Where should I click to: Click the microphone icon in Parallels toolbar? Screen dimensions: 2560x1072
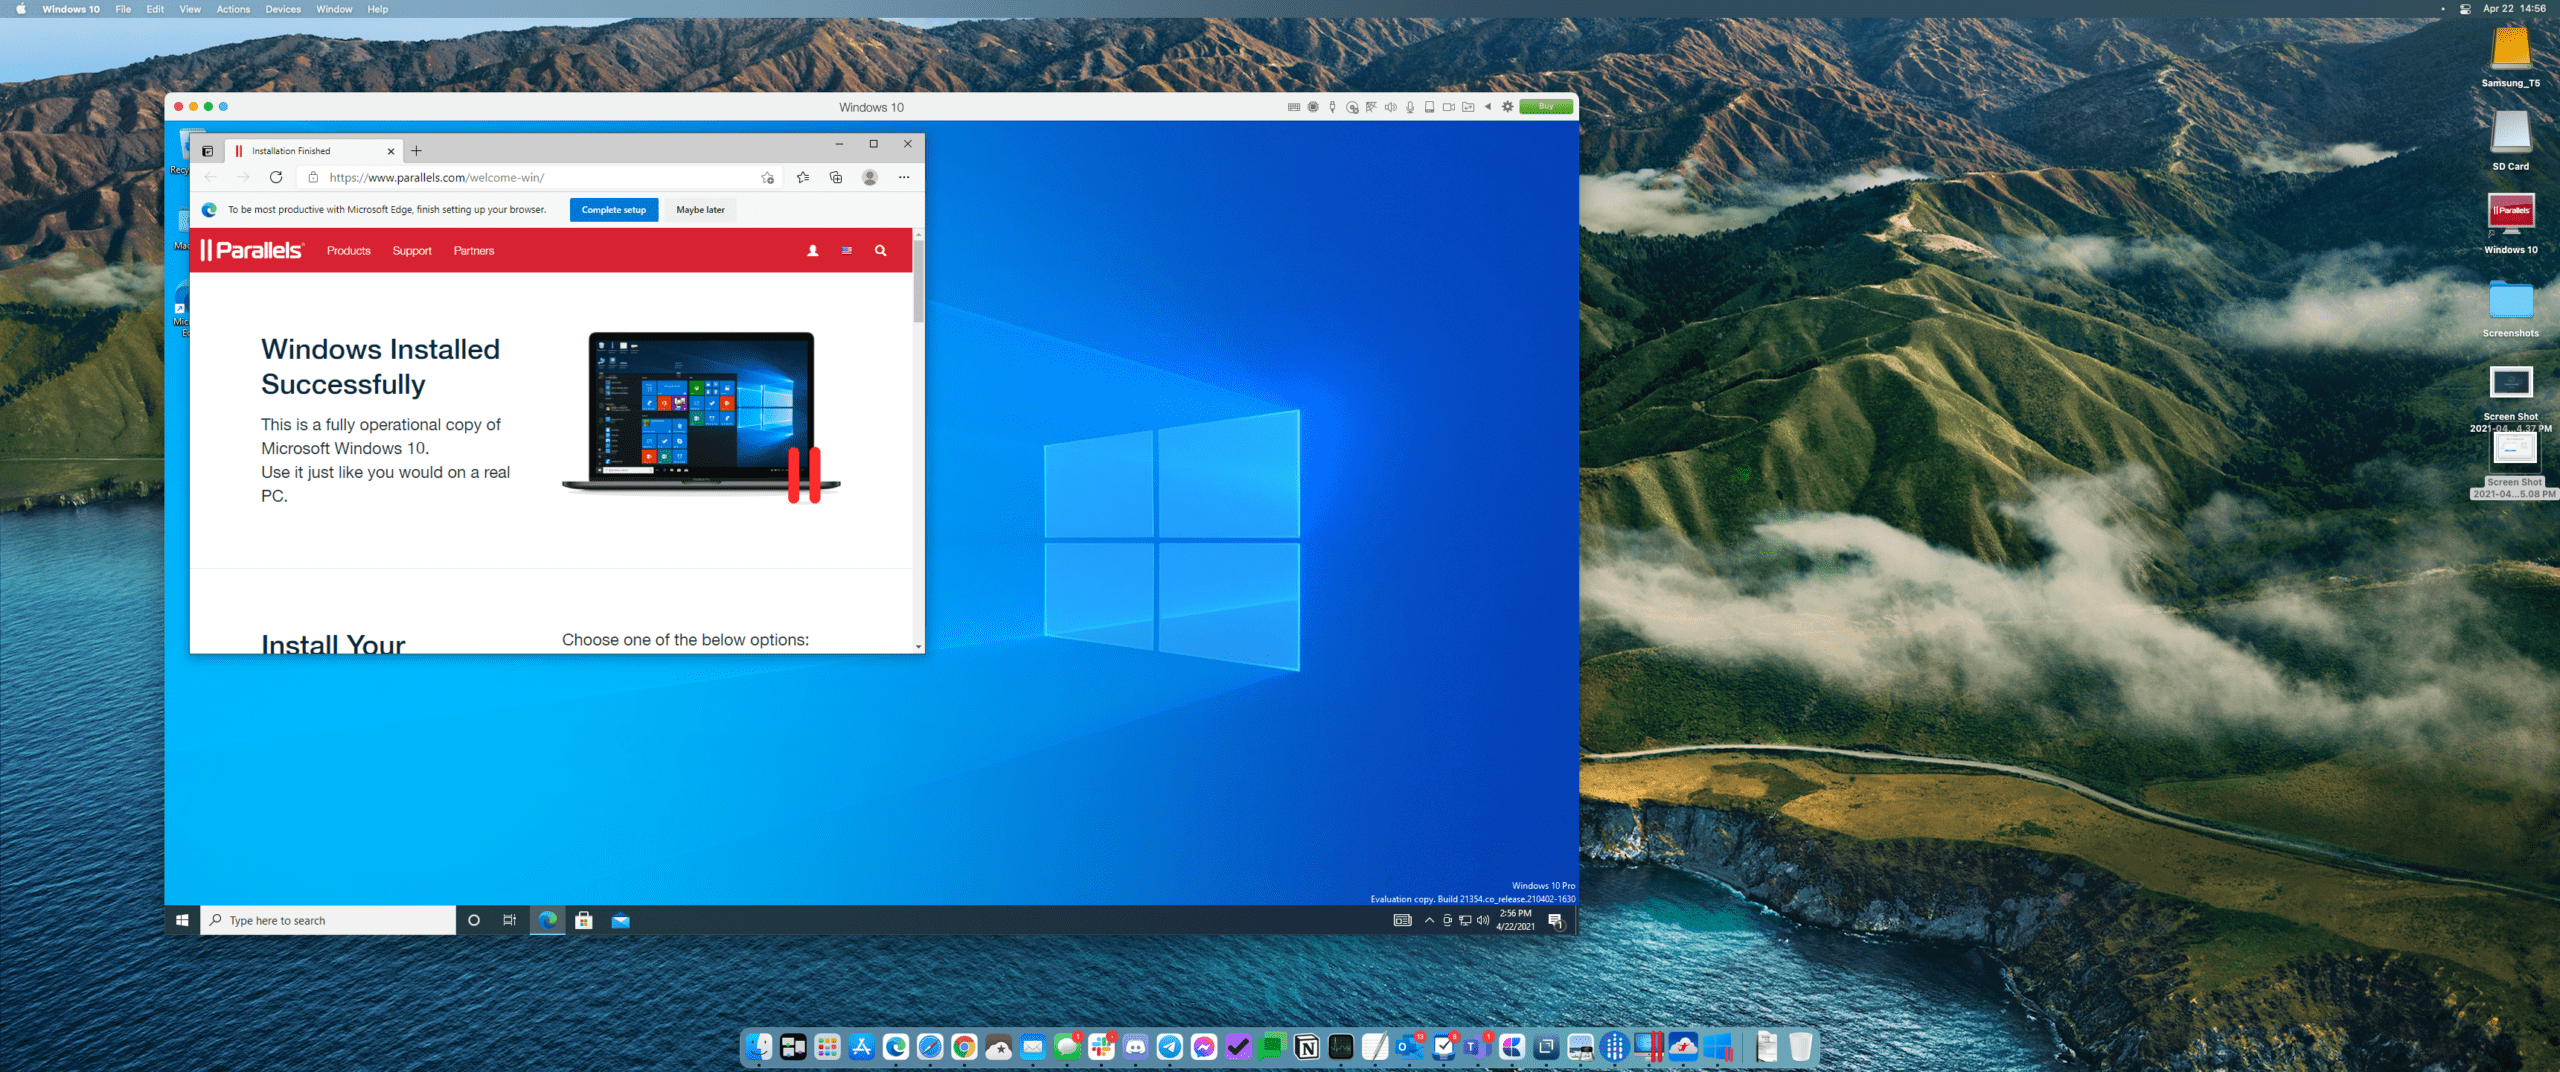pos(1410,107)
